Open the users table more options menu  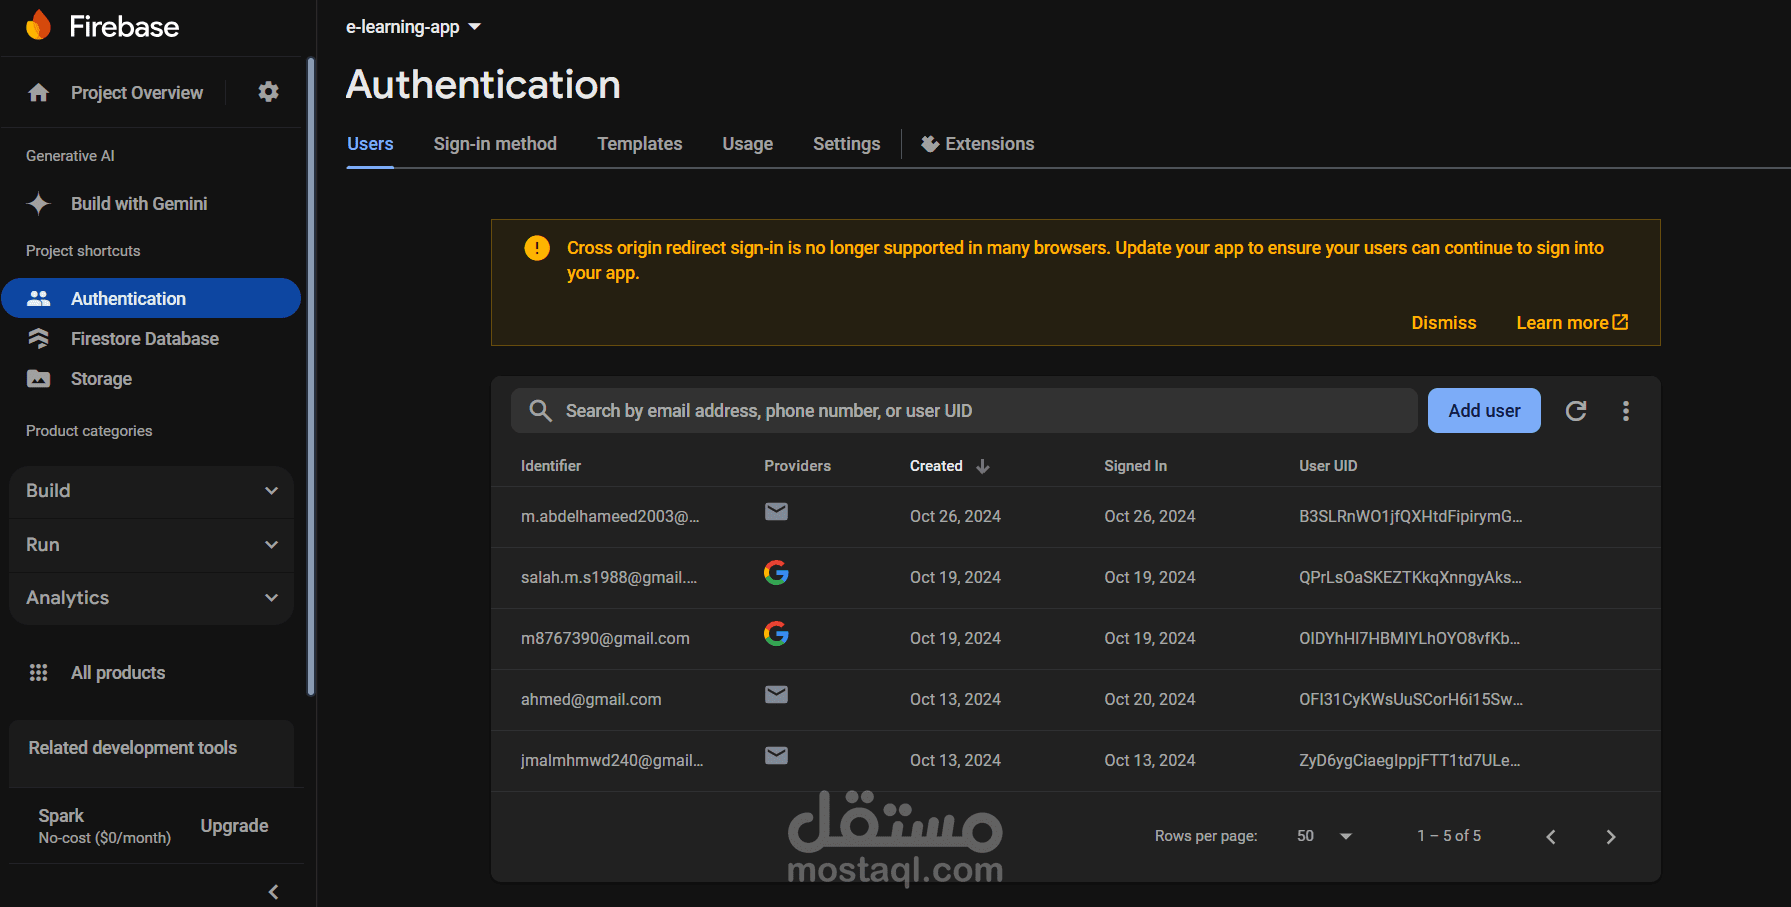pos(1626,411)
